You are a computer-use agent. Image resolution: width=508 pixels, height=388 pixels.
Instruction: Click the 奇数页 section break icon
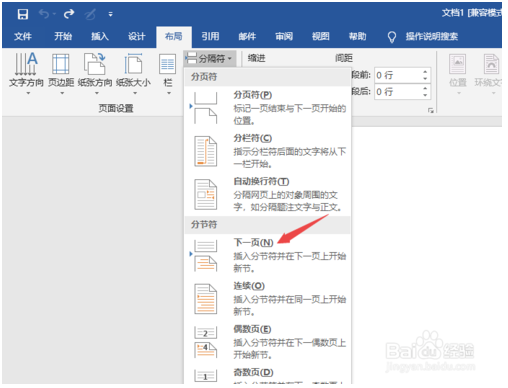(205, 376)
